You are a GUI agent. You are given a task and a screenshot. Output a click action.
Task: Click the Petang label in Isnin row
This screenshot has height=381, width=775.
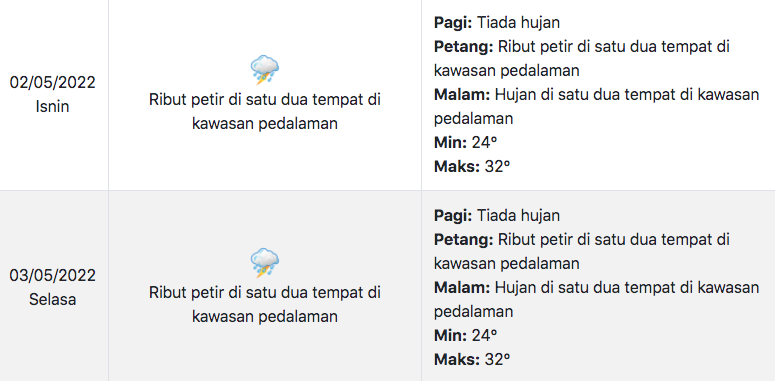pos(464,47)
